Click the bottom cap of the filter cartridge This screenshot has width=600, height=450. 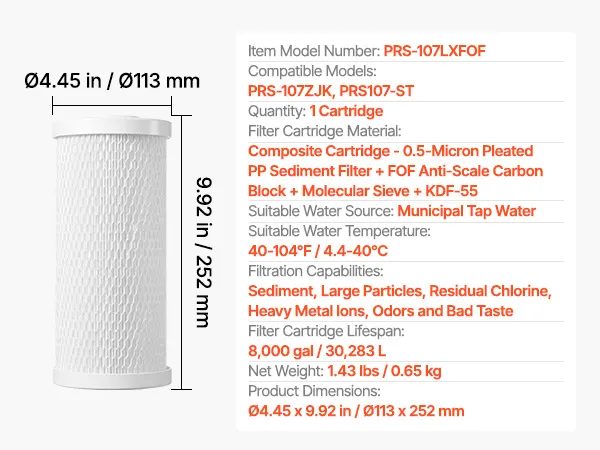112,378
